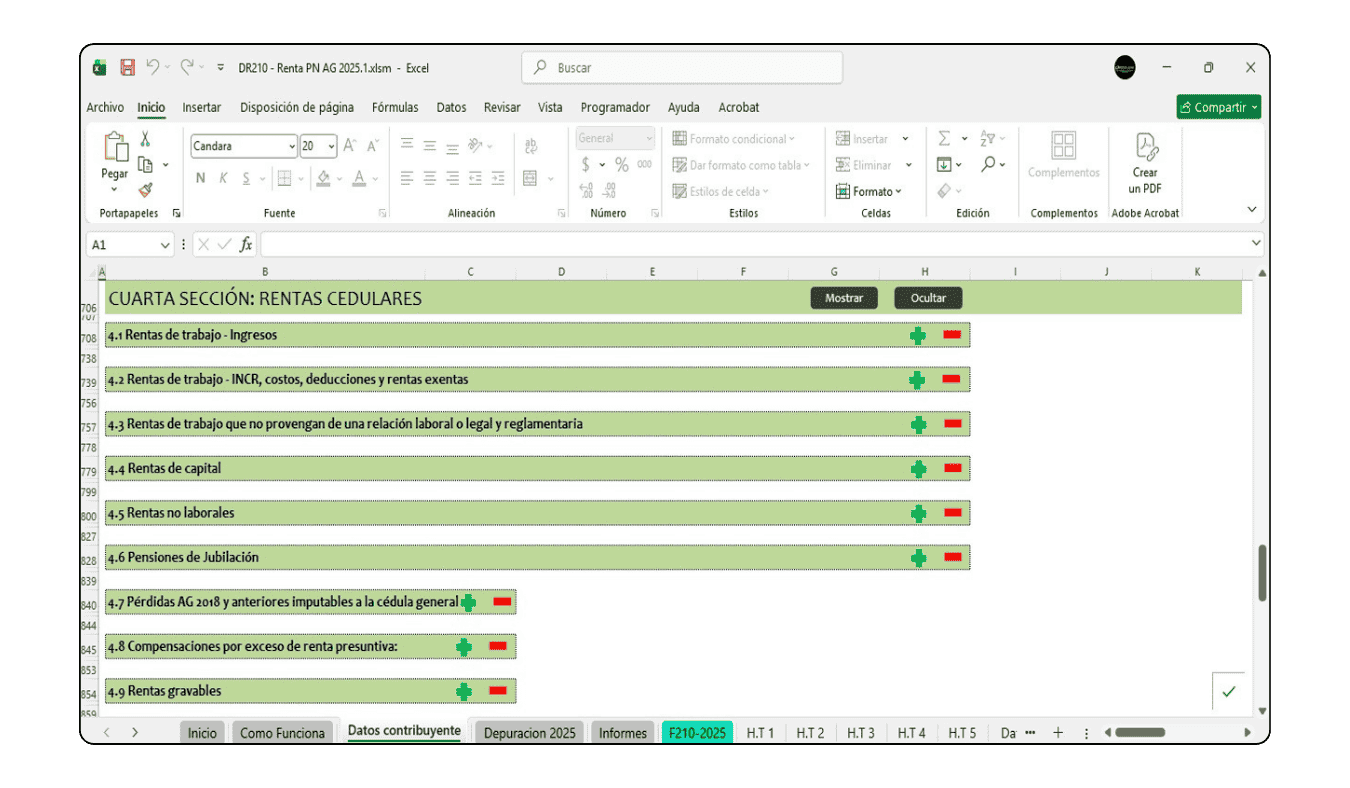Click the percent style icon
The image size is (1350, 788).
622,165
